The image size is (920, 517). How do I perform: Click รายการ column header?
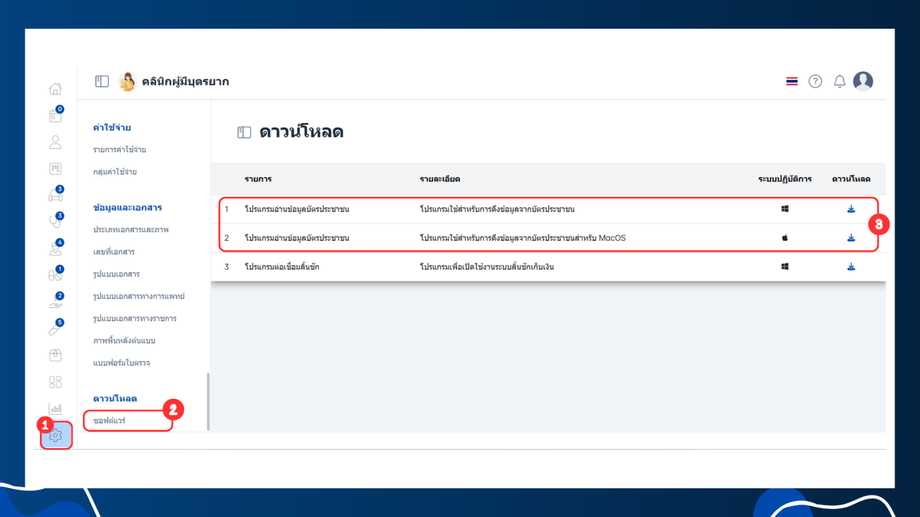click(x=258, y=179)
